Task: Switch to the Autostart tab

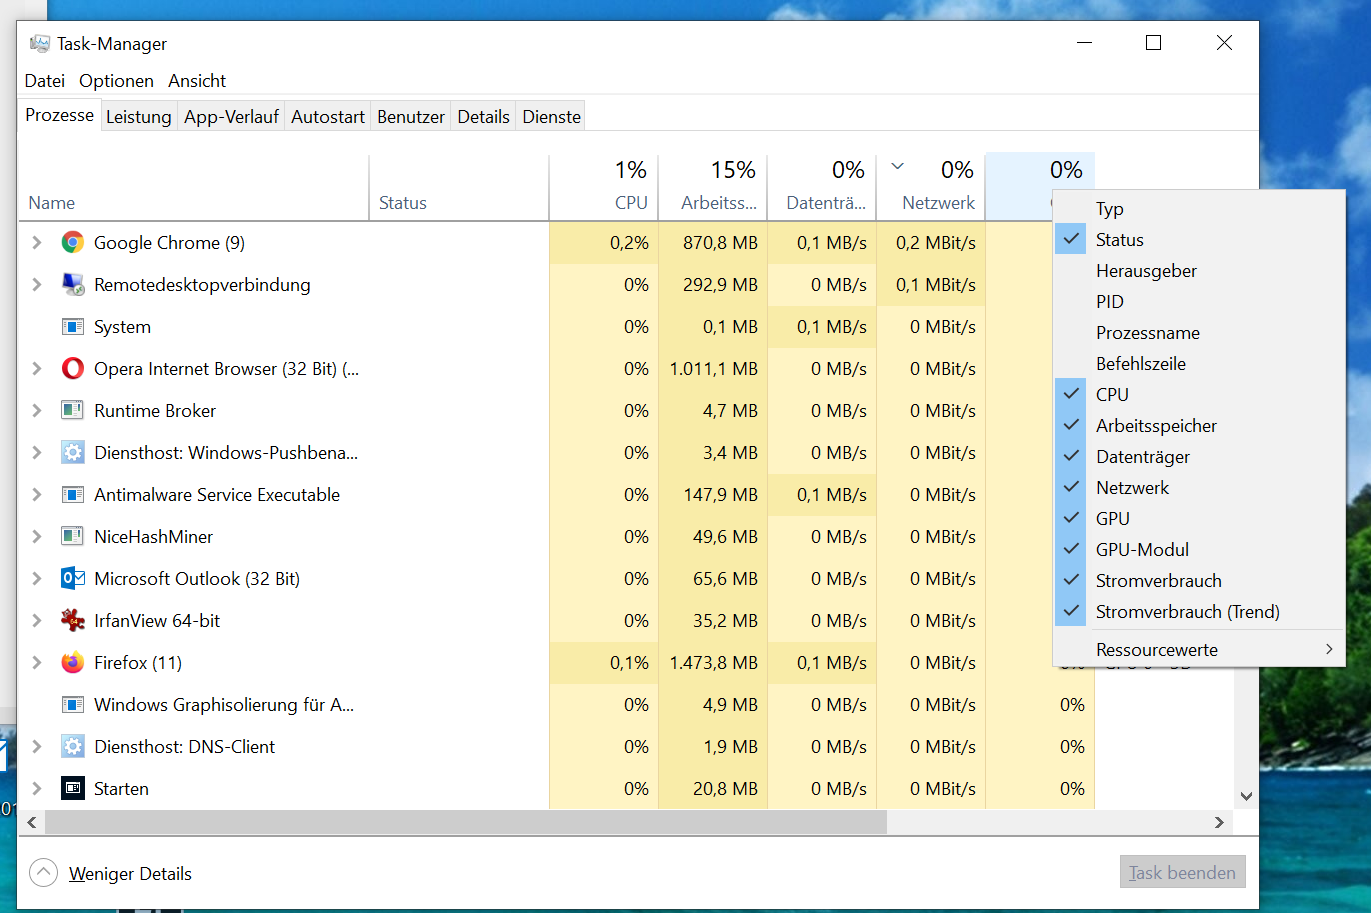Action: coord(328,117)
